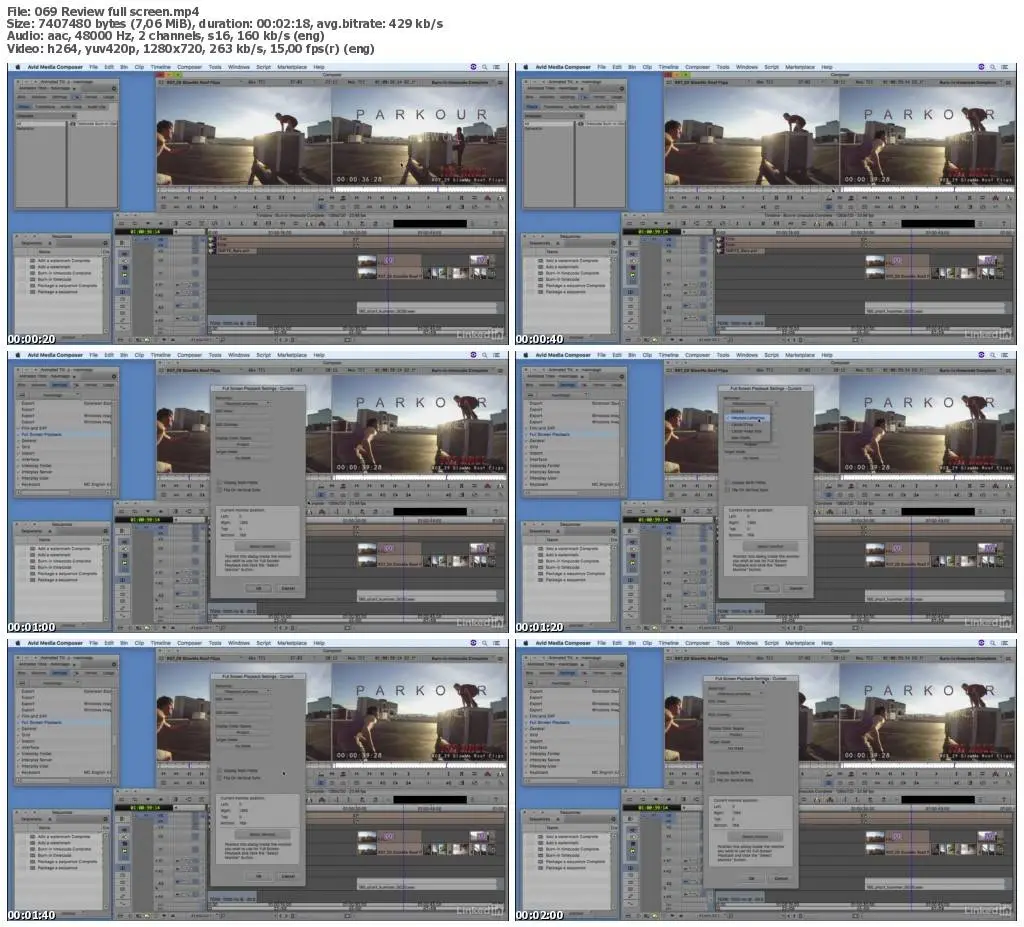Click record monitor position bar, 00:00:20 frame
The height and width of the screenshot is (927, 1024).
click(419, 189)
